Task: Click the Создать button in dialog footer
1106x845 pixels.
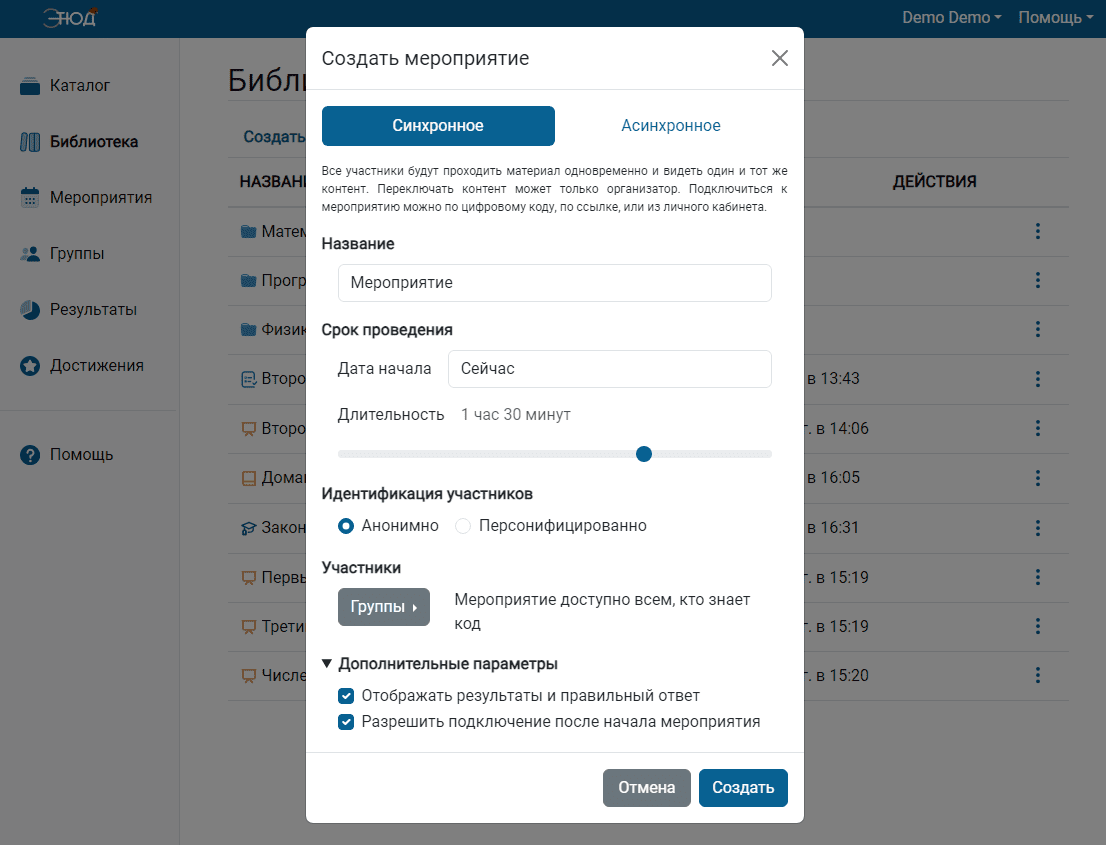Action: (x=743, y=787)
